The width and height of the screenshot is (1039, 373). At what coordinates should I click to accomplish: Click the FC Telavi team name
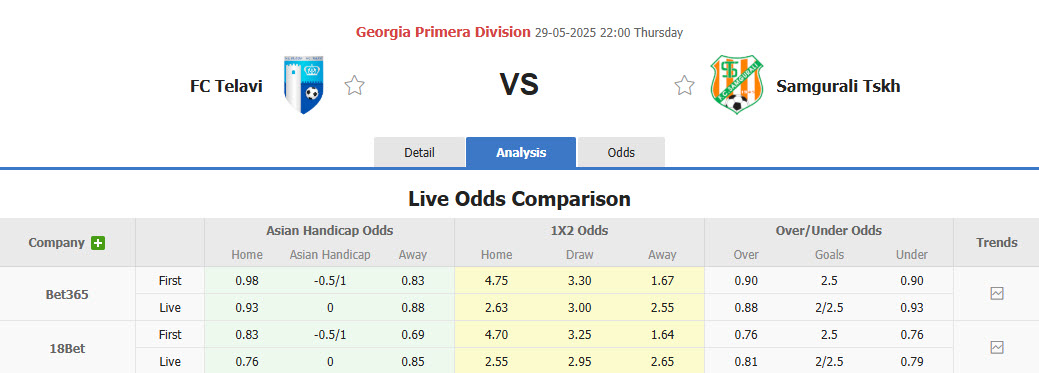point(226,85)
